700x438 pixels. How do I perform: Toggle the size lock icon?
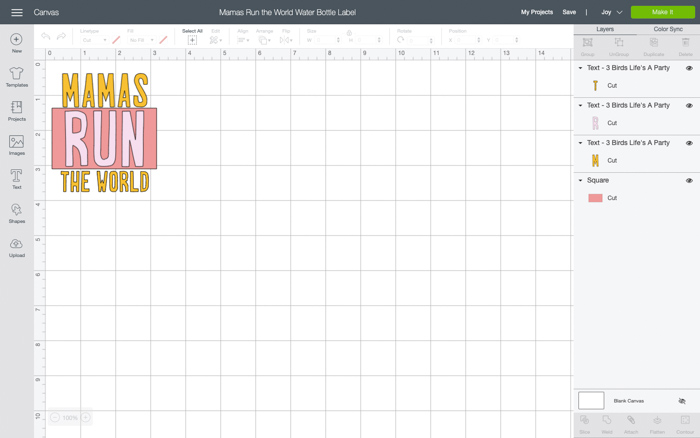coord(349,33)
